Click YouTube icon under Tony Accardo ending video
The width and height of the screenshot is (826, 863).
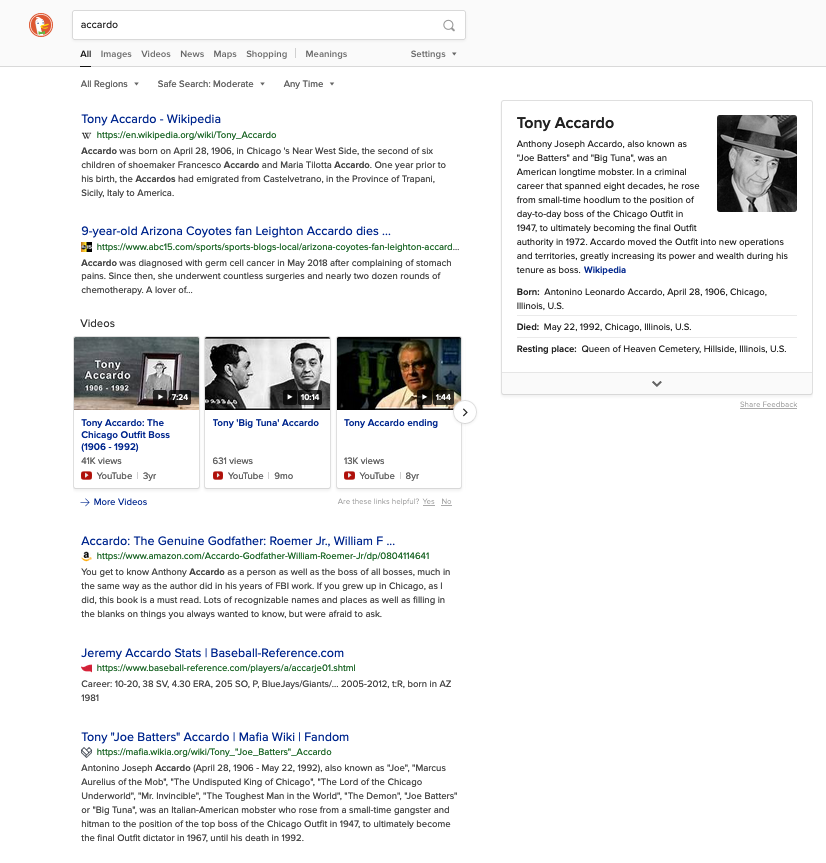click(349, 476)
